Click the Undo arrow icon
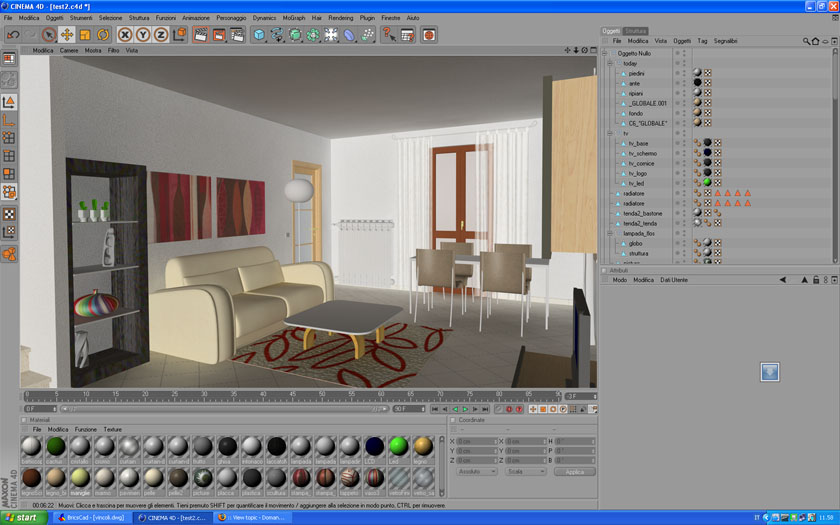The image size is (840, 525). click(x=13, y=35)
